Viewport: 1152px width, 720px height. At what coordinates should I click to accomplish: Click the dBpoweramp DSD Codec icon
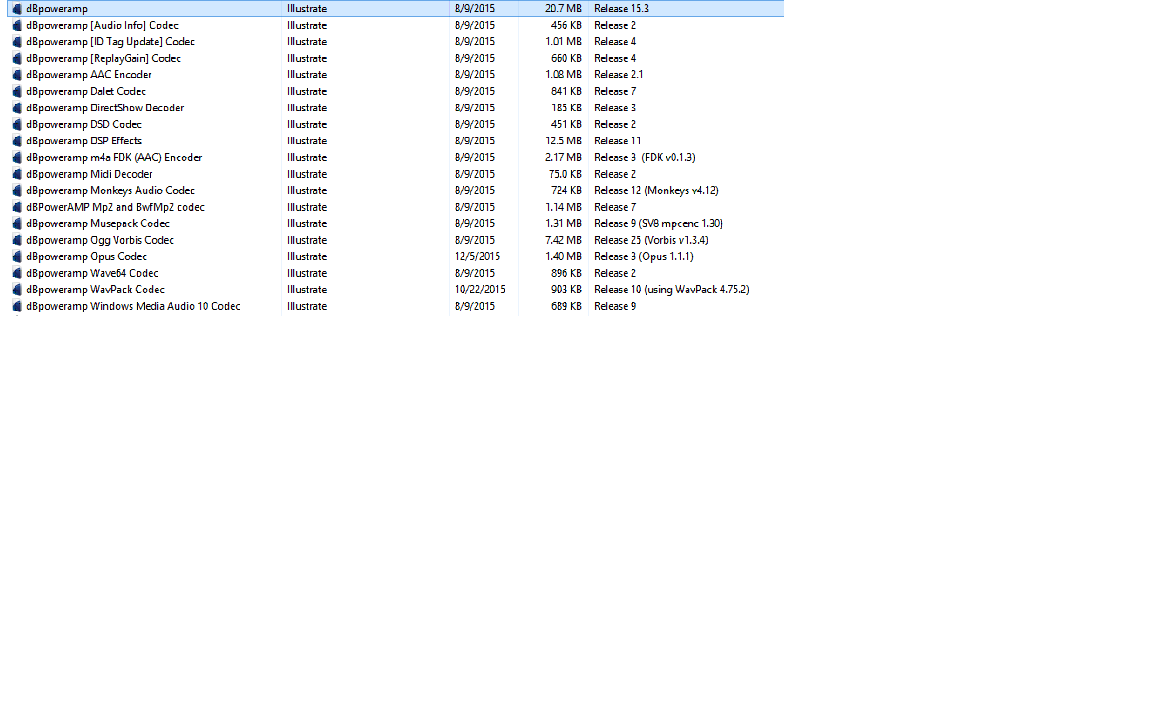tap(17, 125)
